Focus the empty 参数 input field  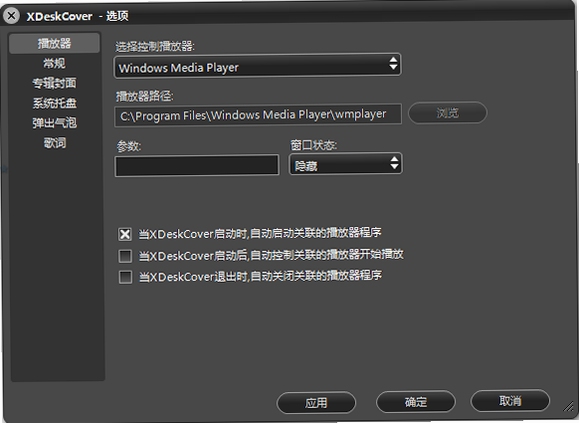click(x=197, y=165)
